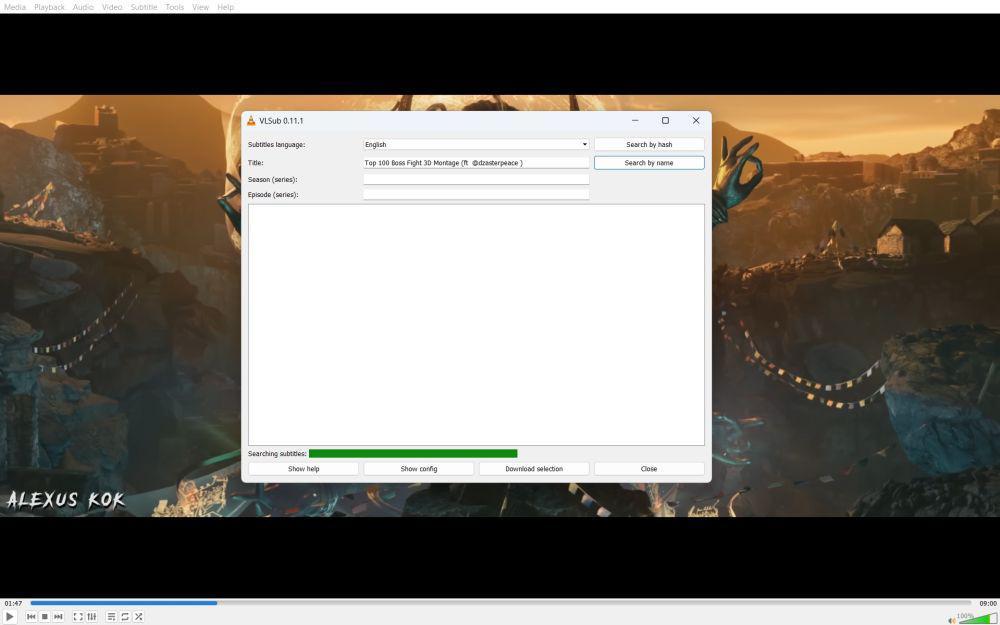Click the total duration 09:00 label
The height and width of the screenshot is (625, 1000).
(988, 603)
